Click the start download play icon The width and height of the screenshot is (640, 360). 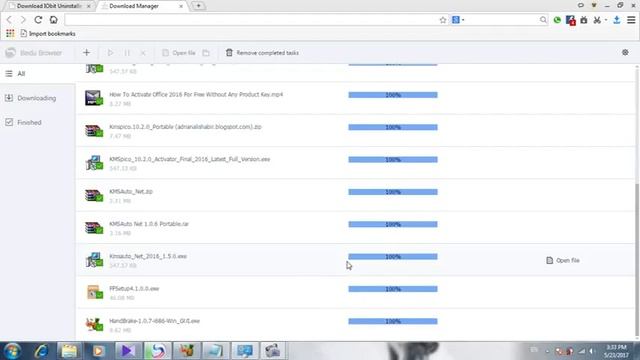pyautogui.click(x=110, y=53)
